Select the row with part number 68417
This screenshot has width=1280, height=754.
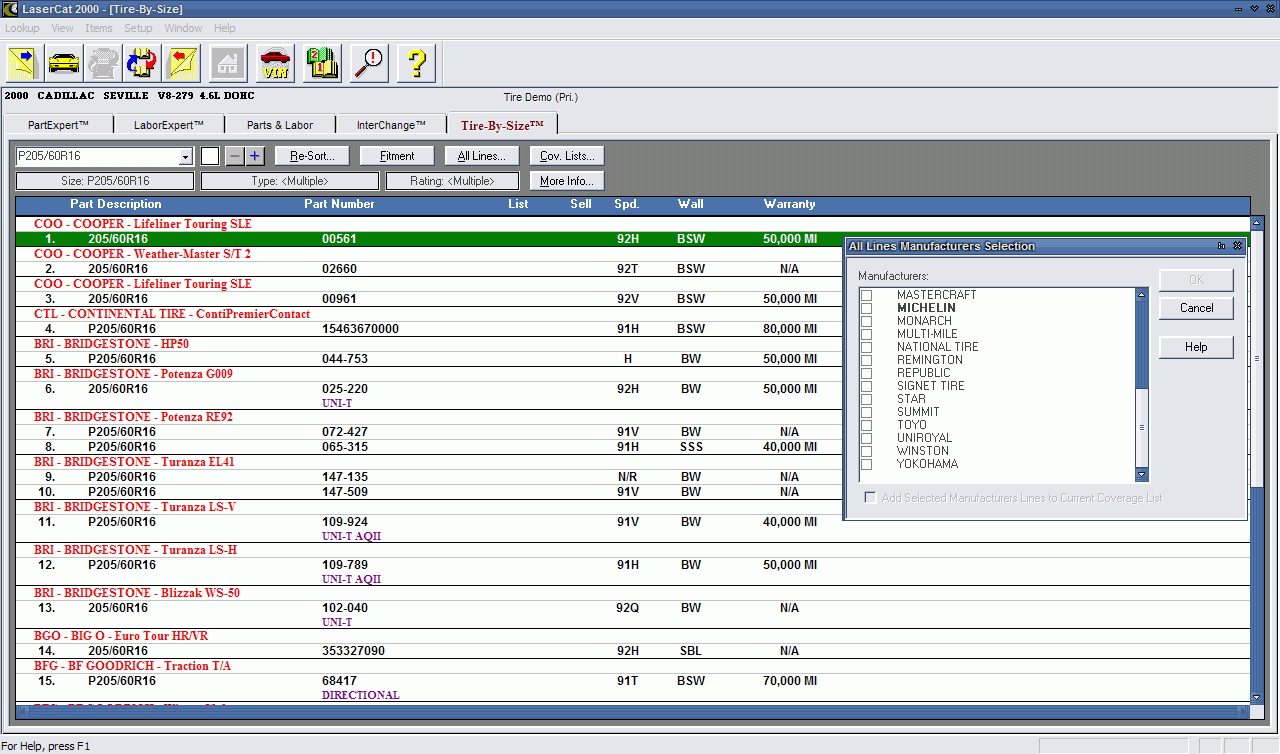tap(633, 681)
